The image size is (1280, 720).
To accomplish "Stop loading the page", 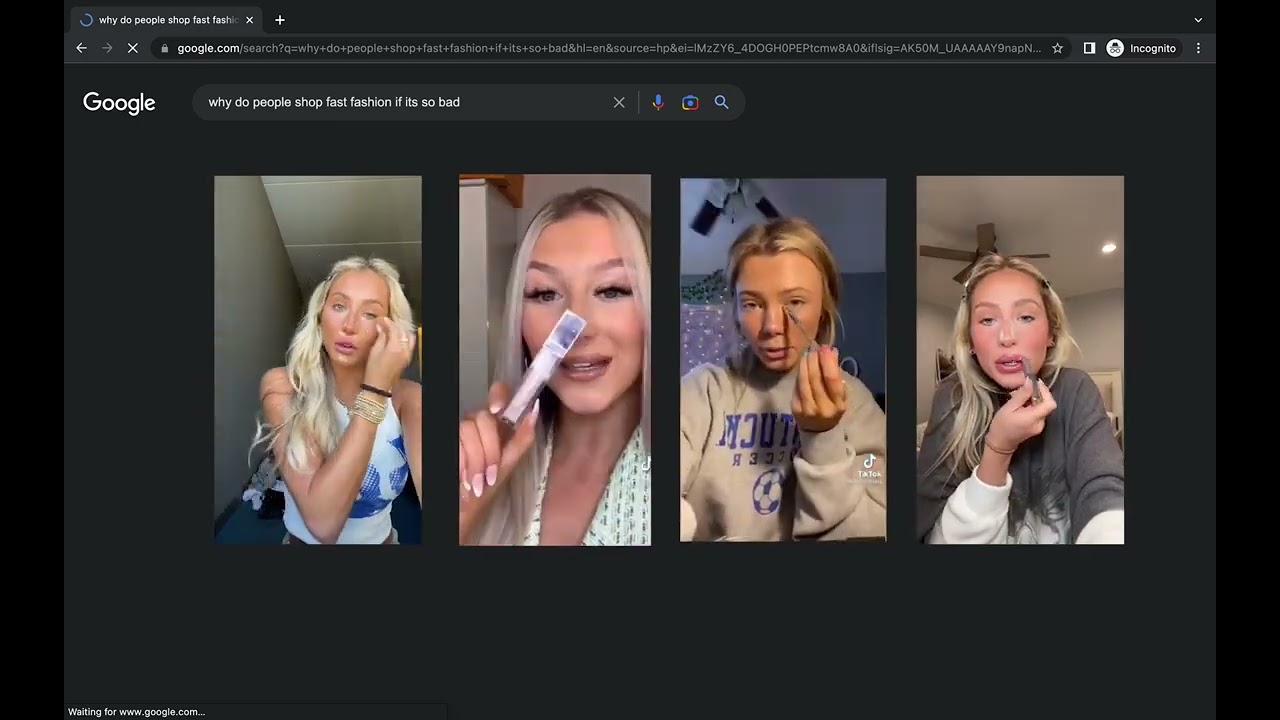I will pos(132,48).
